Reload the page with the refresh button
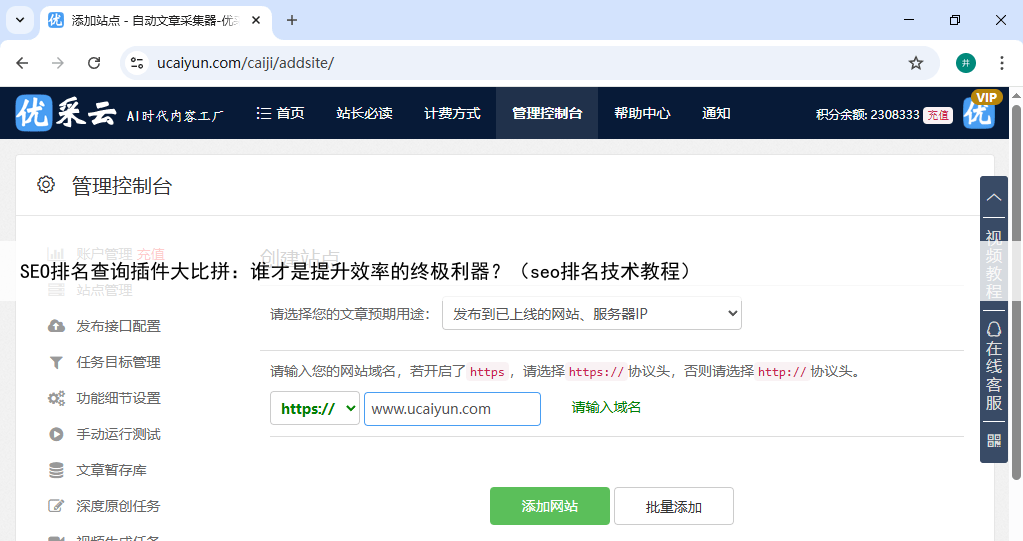The height and width of the screenshot is (541, 1023). coord(94,63)
